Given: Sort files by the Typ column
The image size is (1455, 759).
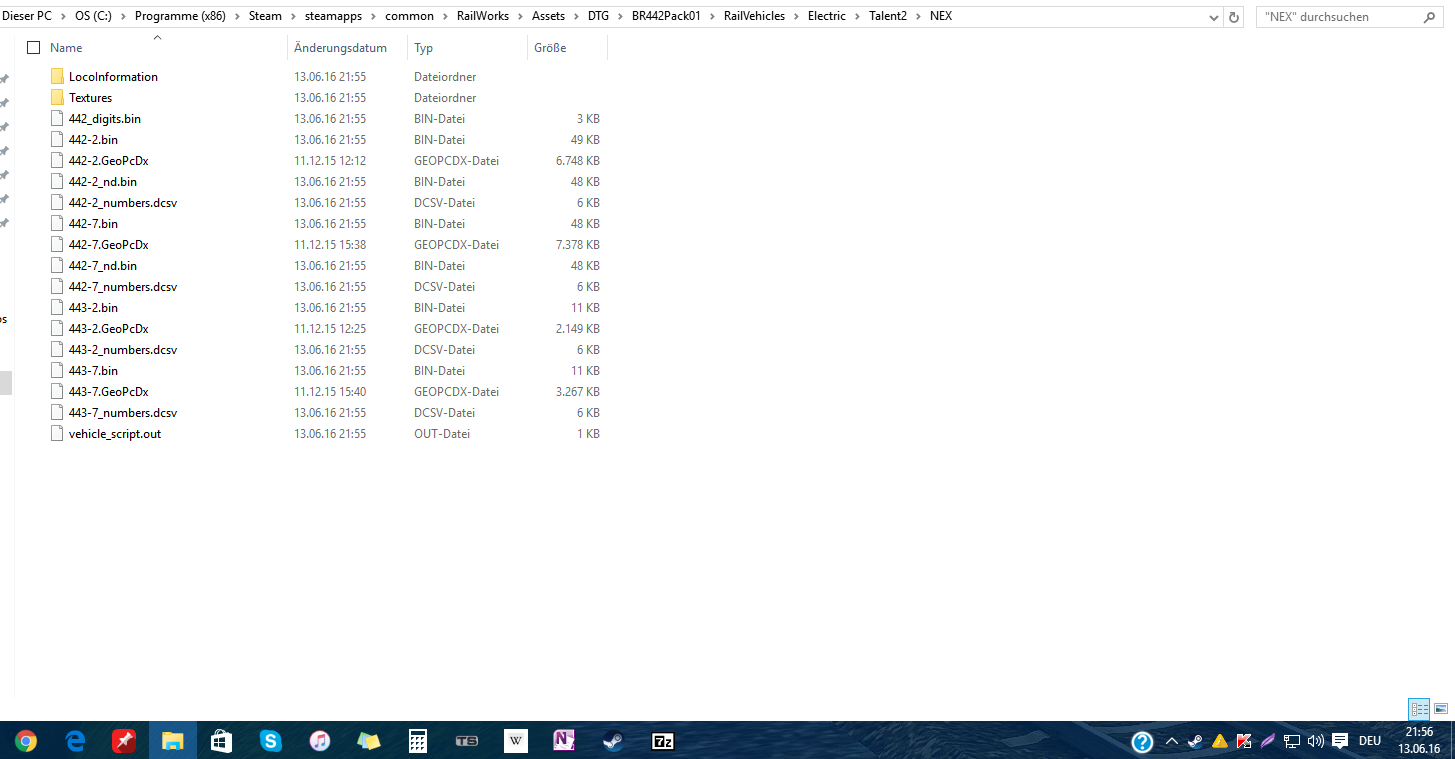Looking at the screenshot, I should tap(423, 48).
